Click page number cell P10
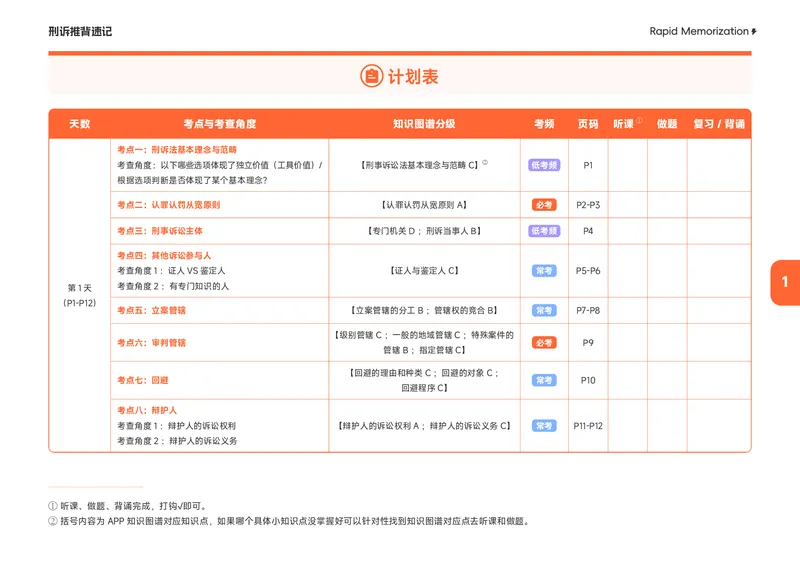Image resolution: width=800 pixels, height=566 pixels. [x=588, y=380]
